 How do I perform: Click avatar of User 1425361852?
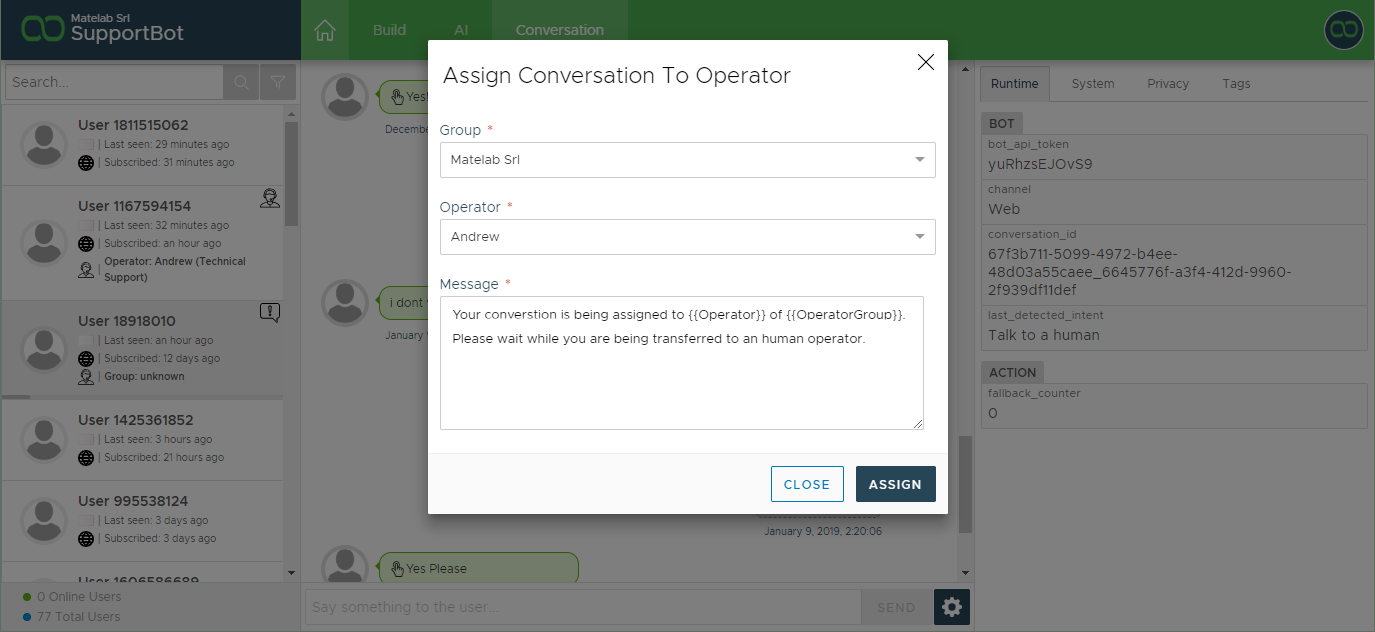[44, 440]
